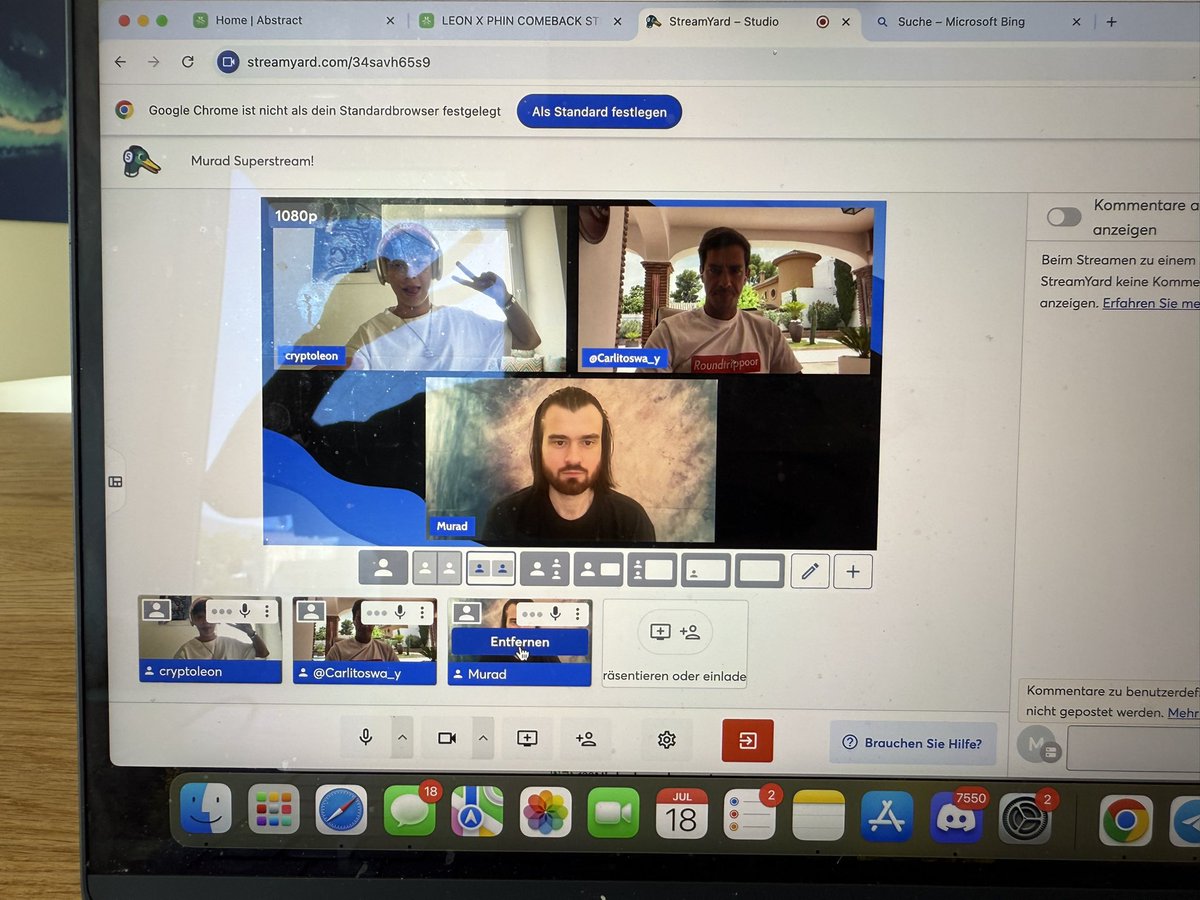Open the left sidebar panel icon
This screenshot has height=900, width=1200.
[x=115, y=482]
